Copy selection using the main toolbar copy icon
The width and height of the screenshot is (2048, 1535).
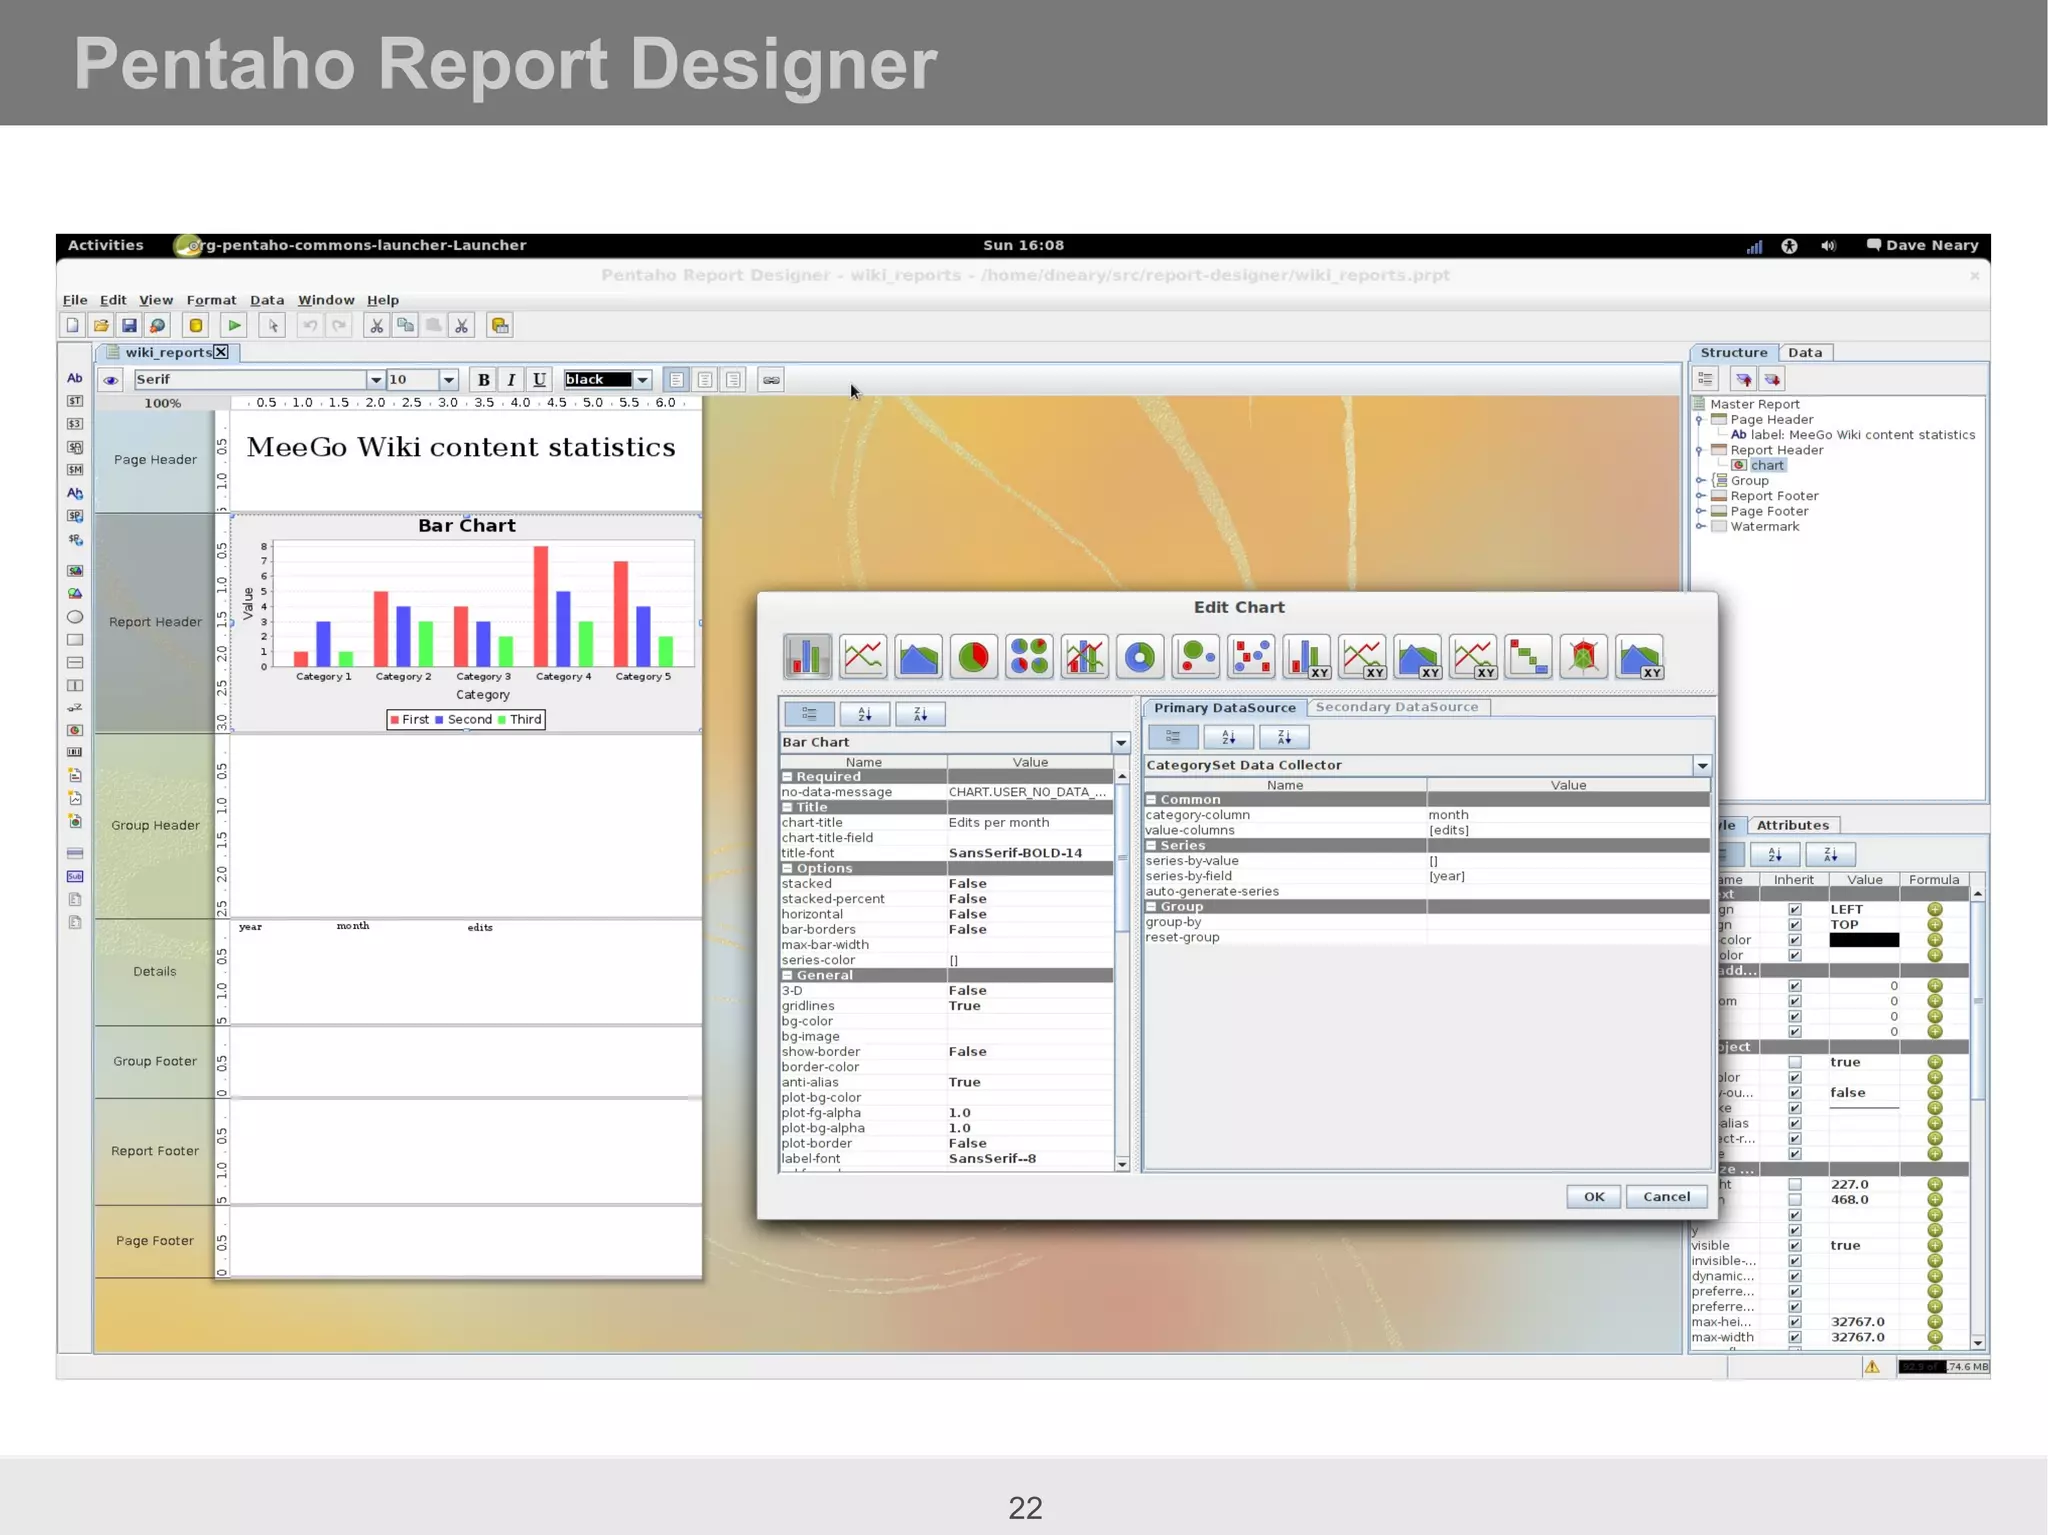click(x=405, y=325)
